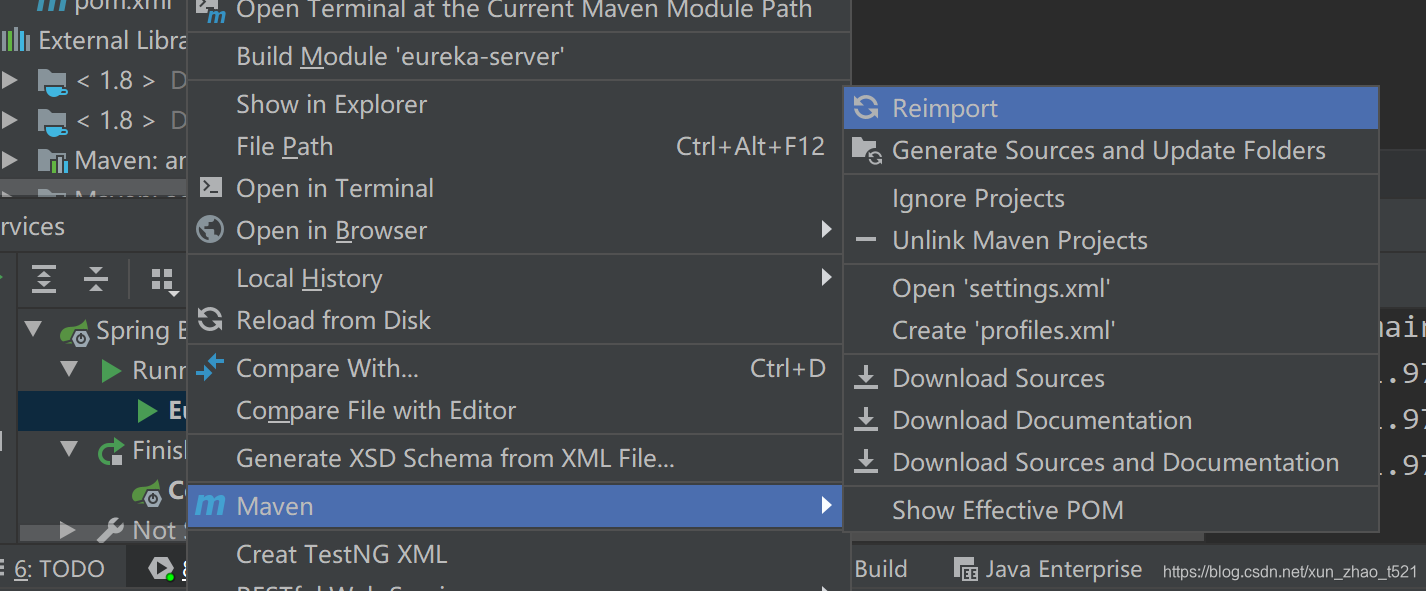This screenshot has height=591, width=1426.
Task: Select Ignore Projects
Action: click(1110, 198)
